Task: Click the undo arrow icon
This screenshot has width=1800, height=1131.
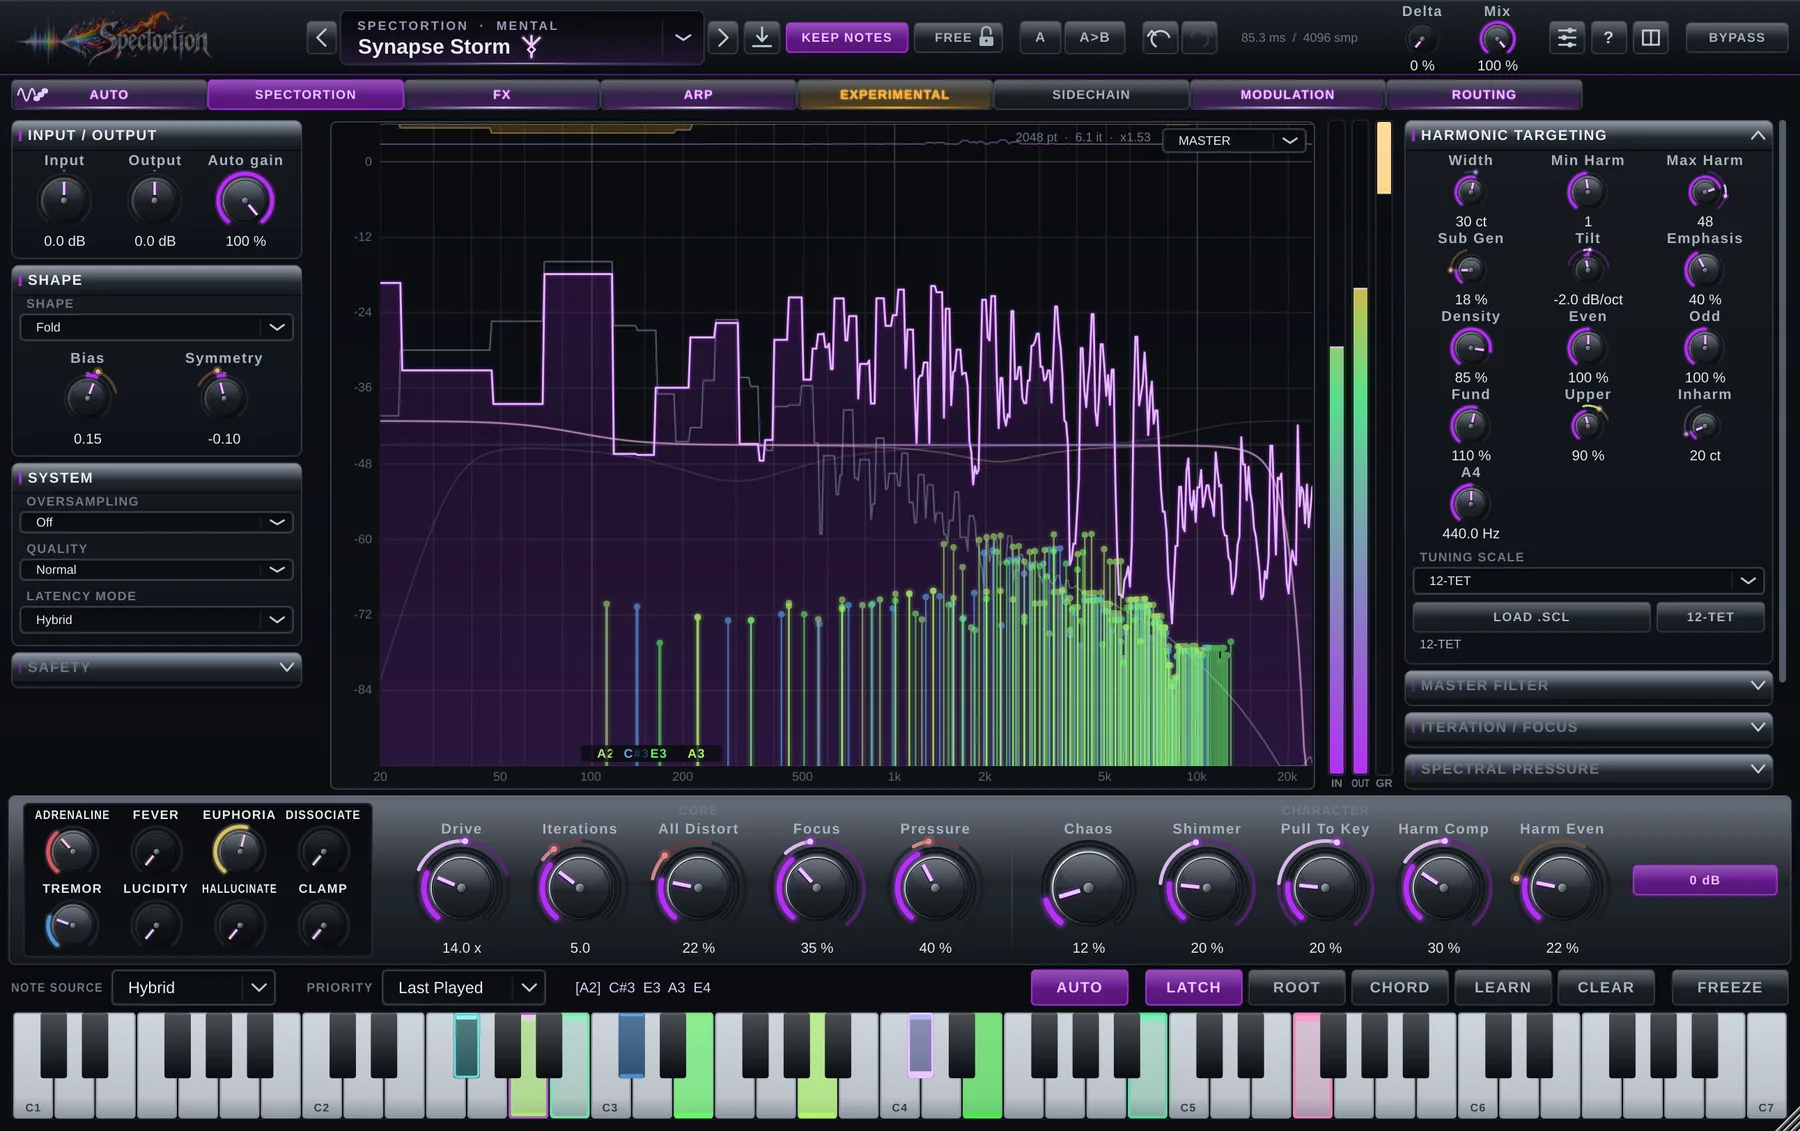Action: [x=1159, y=38]
